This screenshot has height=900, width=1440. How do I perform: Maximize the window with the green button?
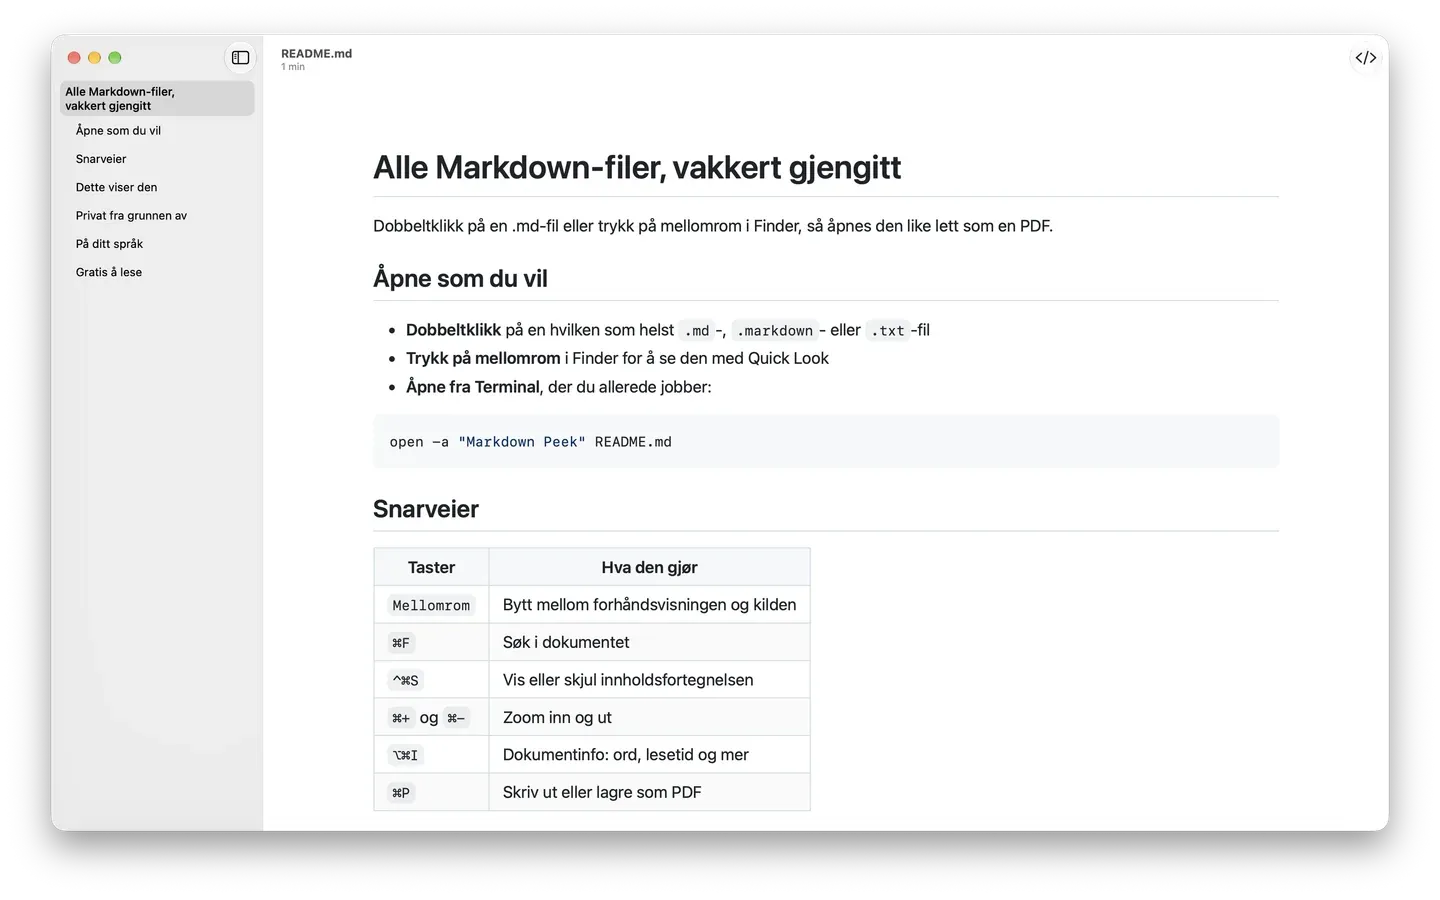pos(115,58)
